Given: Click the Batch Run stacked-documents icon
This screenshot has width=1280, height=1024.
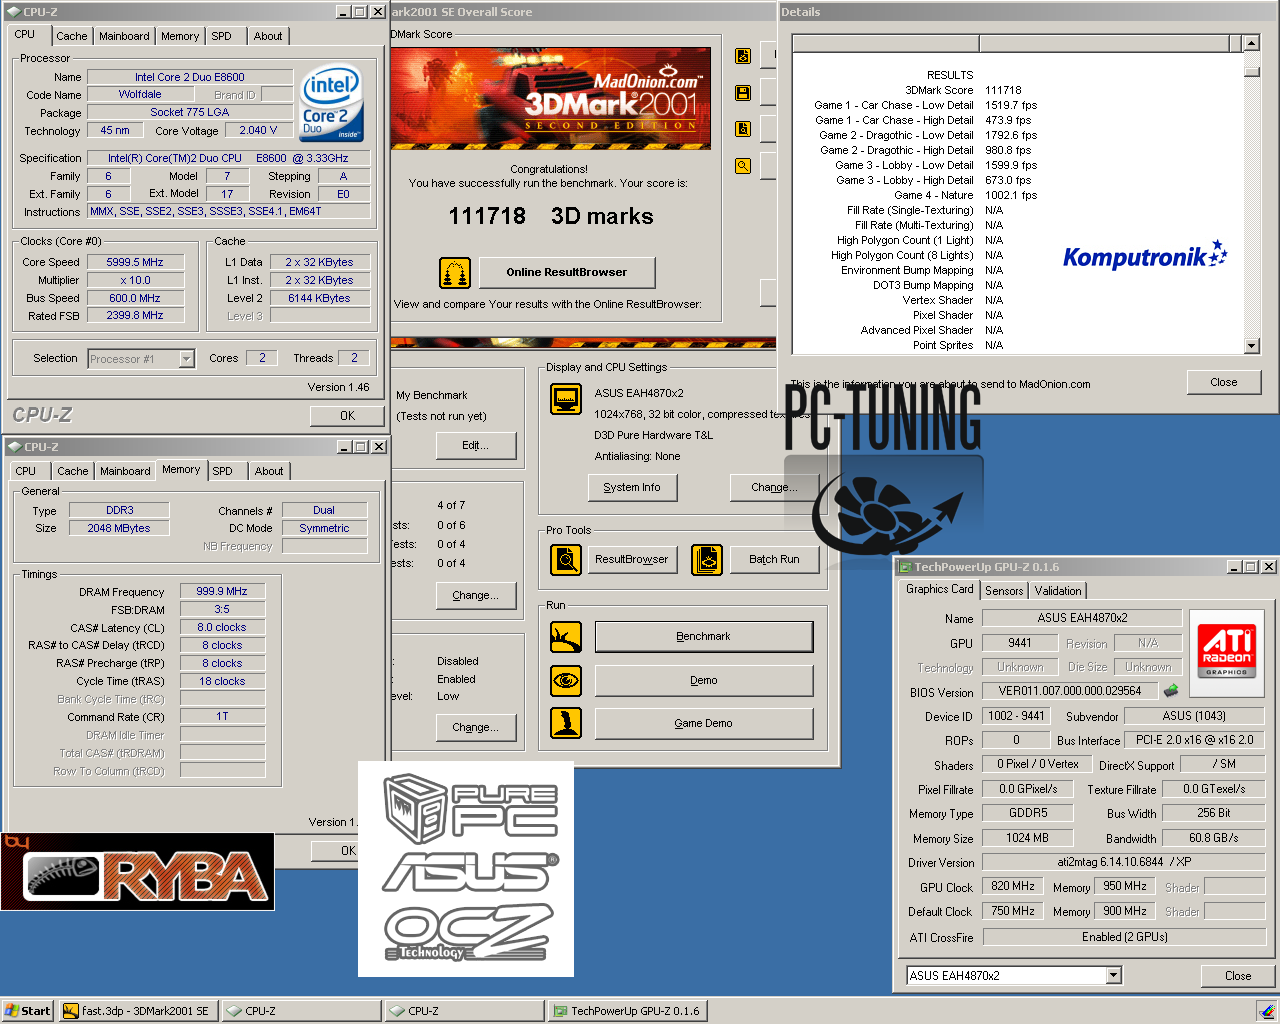Looking at the screenshot, I should coord(707,559).
